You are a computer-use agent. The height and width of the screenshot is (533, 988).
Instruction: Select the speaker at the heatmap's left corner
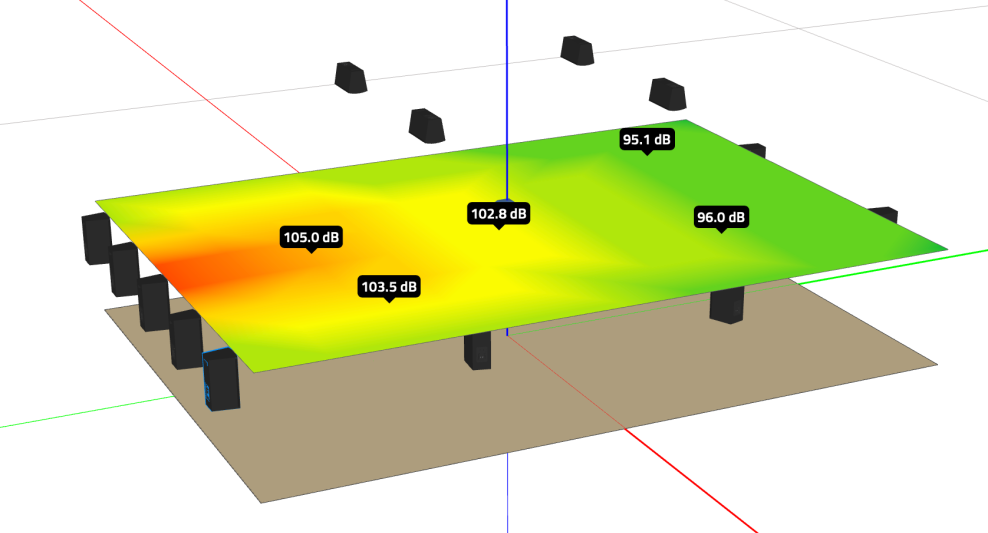tap(95, 239)
